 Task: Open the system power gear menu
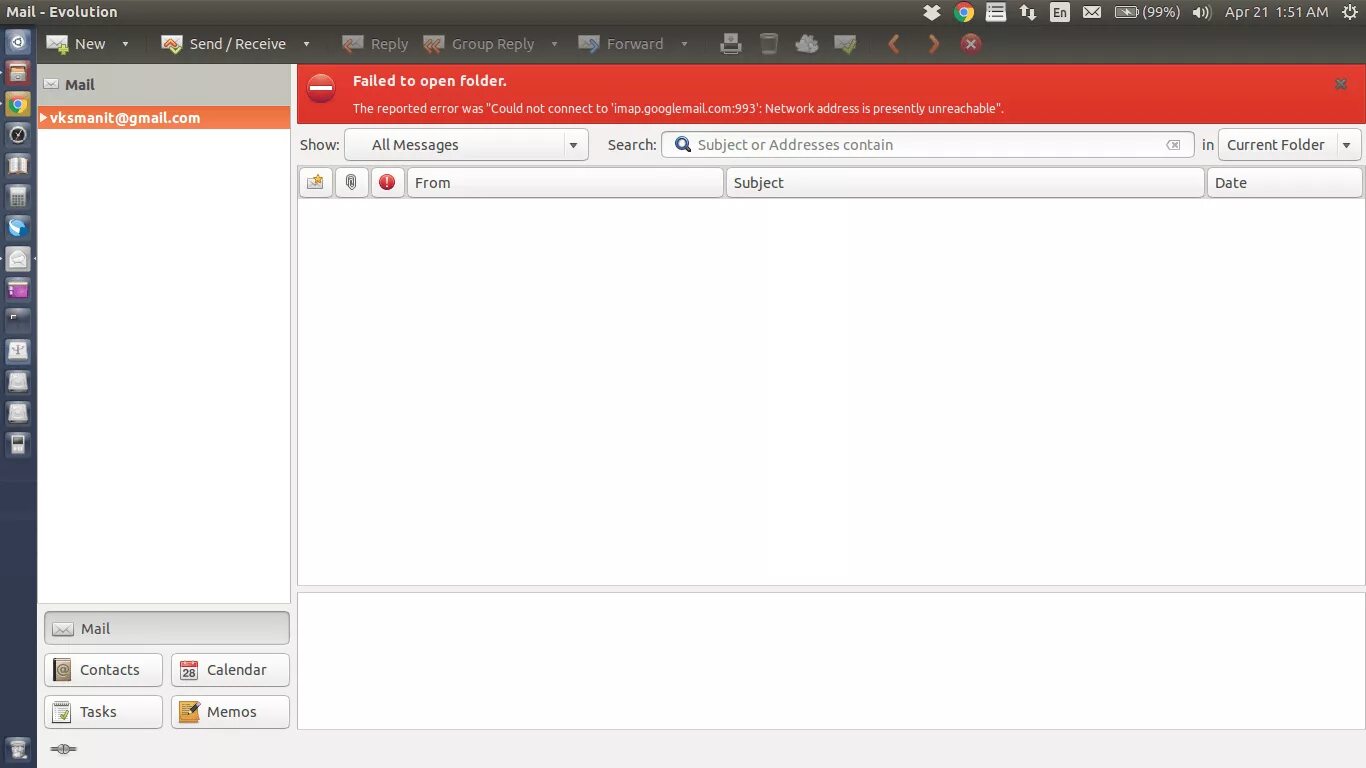point(1349,12)
